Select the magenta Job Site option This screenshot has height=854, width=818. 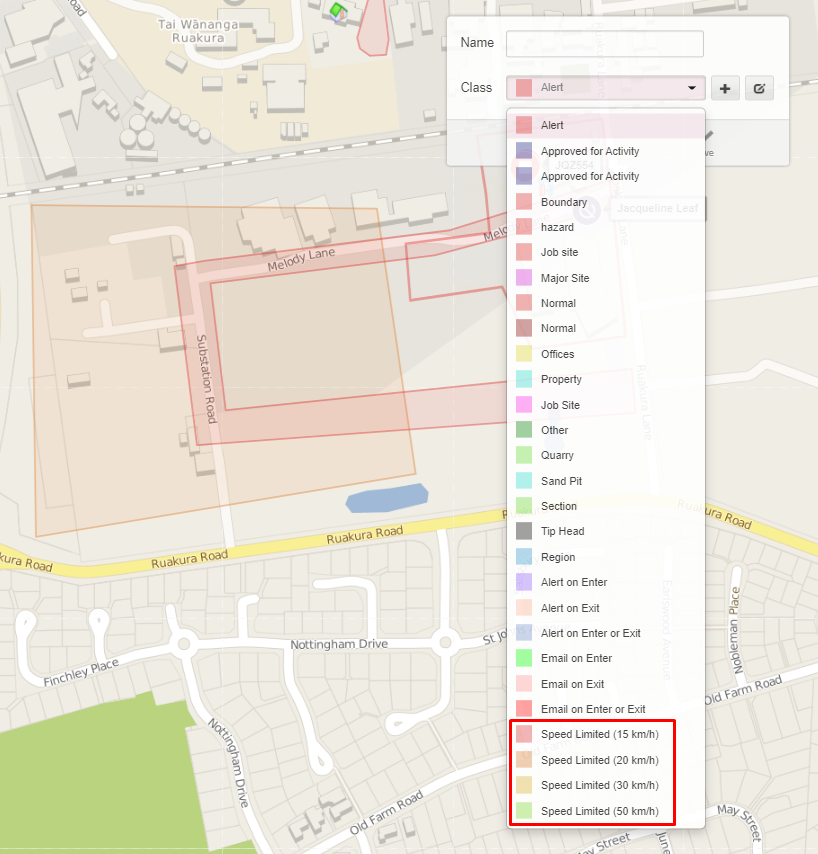606,405
